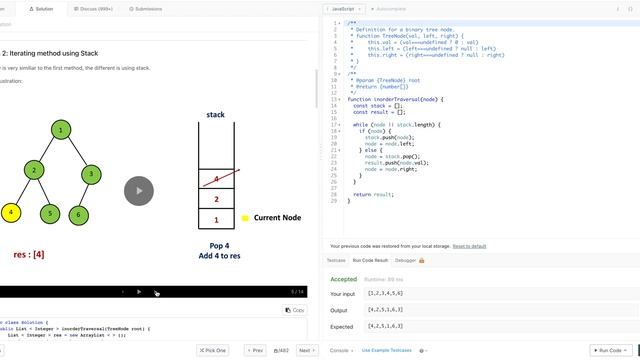This screenshot has height=360, width=640.
Task: Copy the solution code with the Copy button
Action: tap(295, 310)
